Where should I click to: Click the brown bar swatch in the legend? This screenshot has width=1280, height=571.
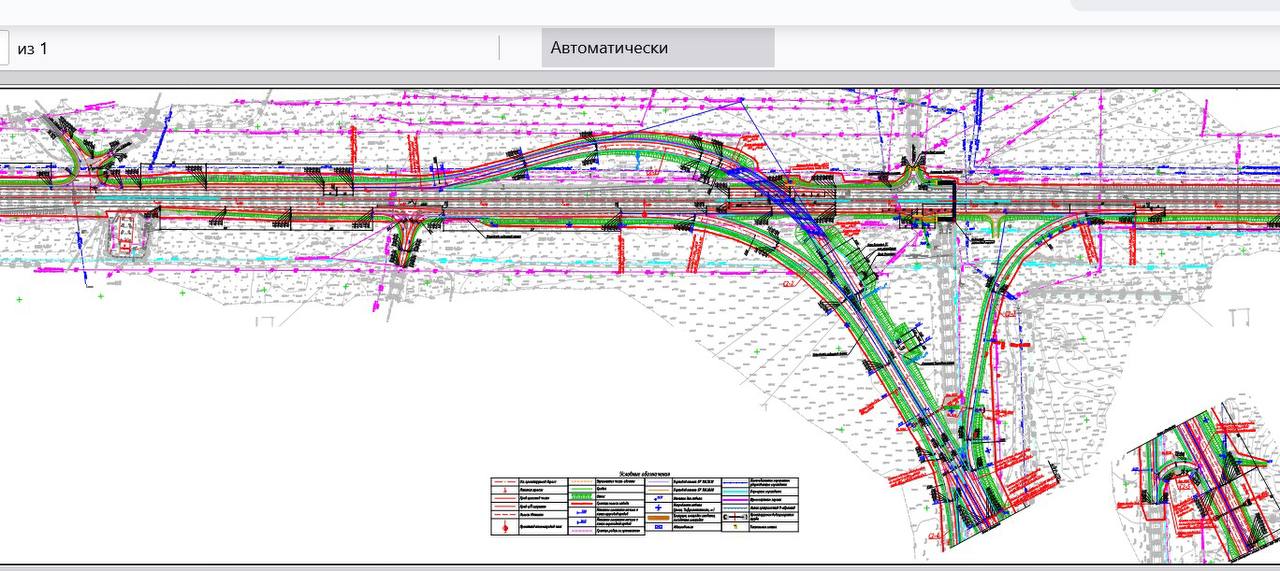point(658,518)
